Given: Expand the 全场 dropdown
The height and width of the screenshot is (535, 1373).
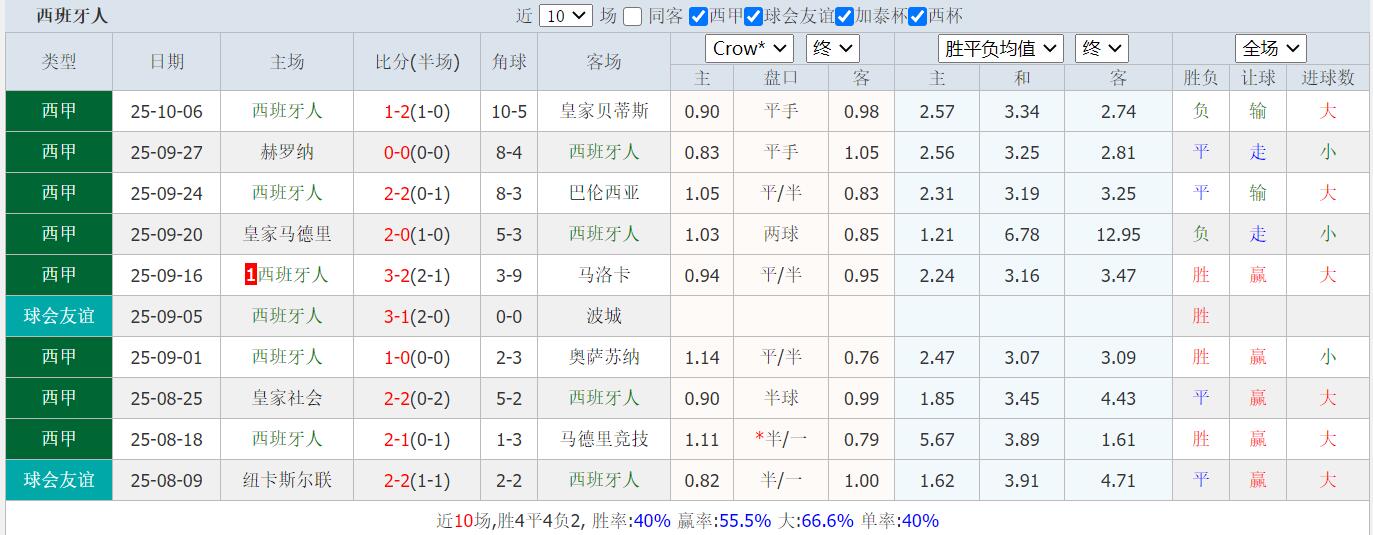Looking at the screenshot, I should (x=1270, y=48).
